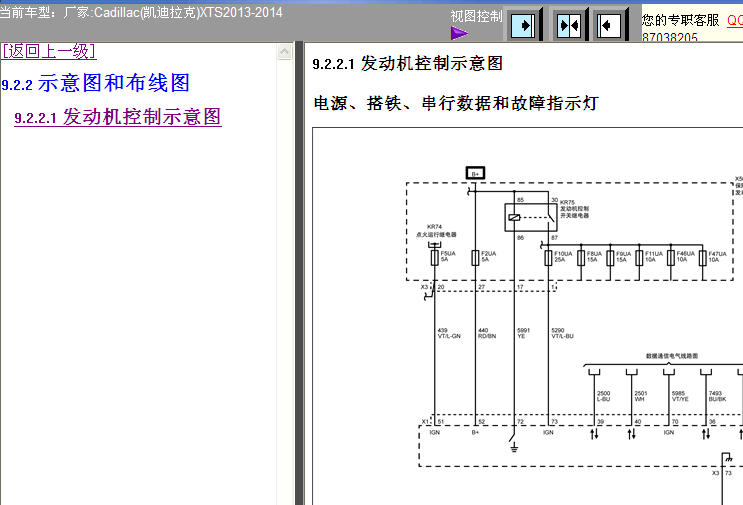
Task: Click the wire label 5290 VT/L-BU
Action: click(x=561, y=333)
